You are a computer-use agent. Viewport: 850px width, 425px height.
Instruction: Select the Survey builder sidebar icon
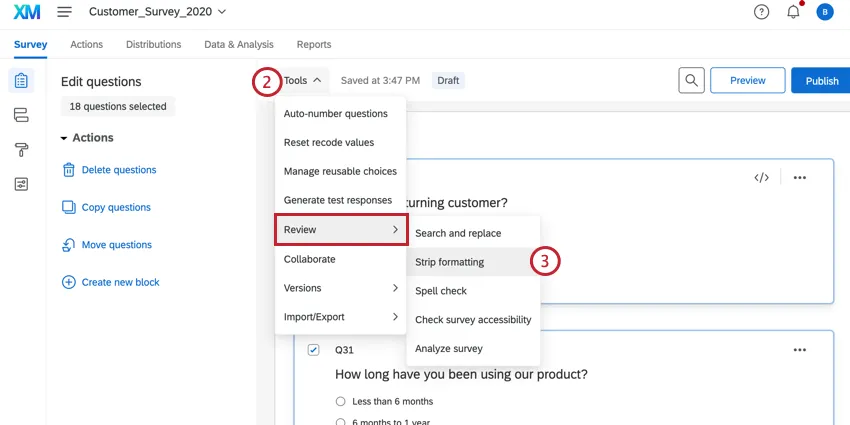[21, 81]
